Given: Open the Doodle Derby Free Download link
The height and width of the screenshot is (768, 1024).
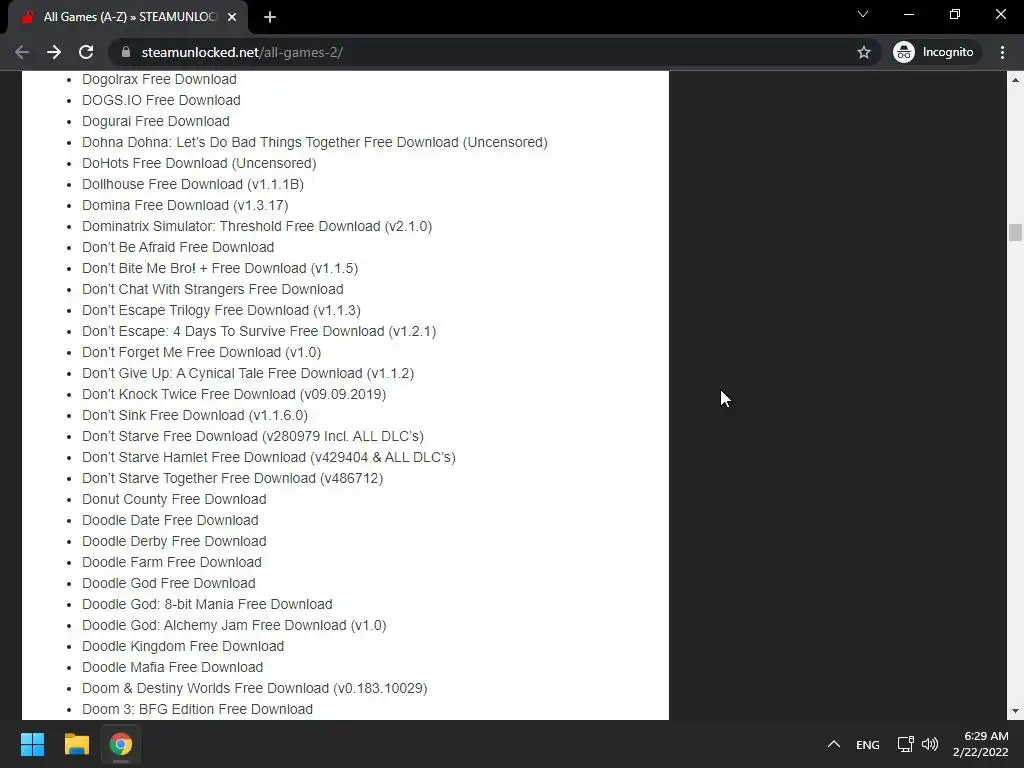Looking at the screenshot, I should [174, 541].
